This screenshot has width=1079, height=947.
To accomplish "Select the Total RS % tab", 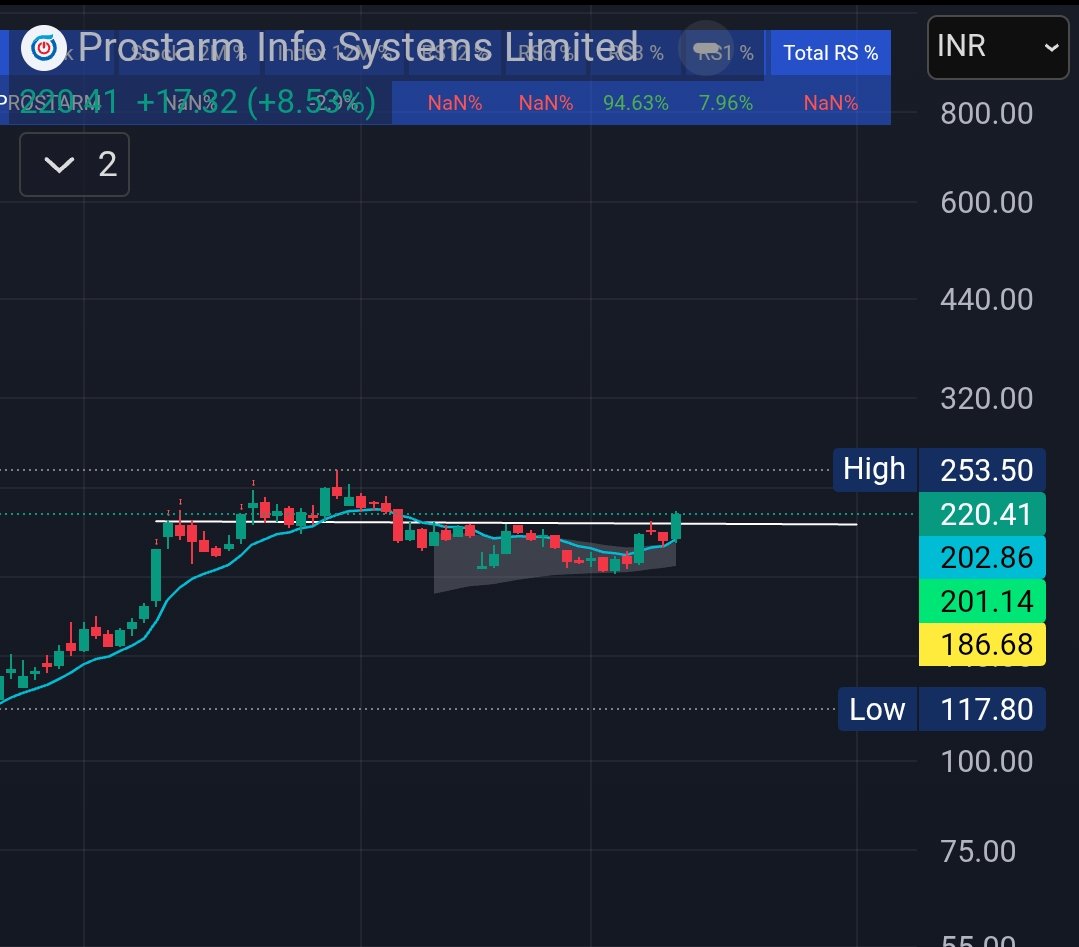I will (830, 52).
